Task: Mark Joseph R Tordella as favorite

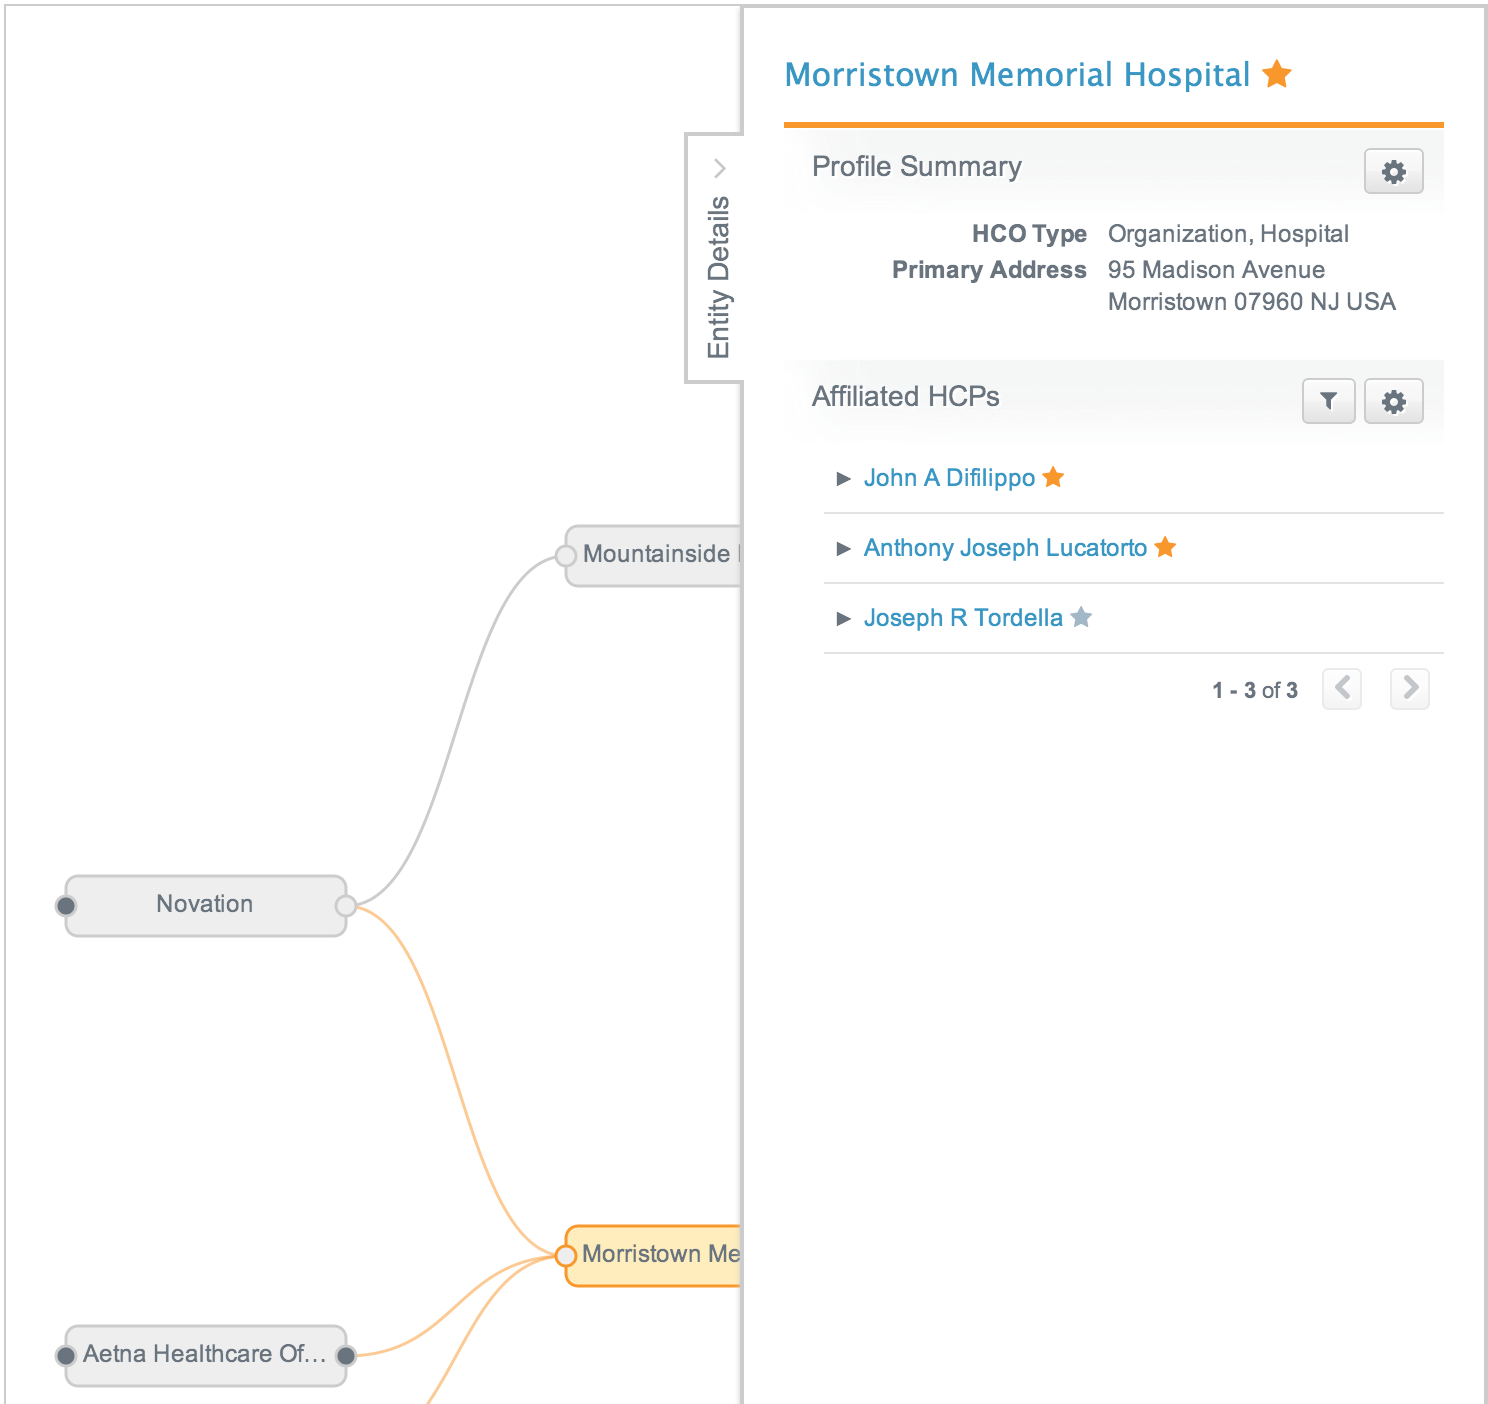Action: click(1081, 617)
